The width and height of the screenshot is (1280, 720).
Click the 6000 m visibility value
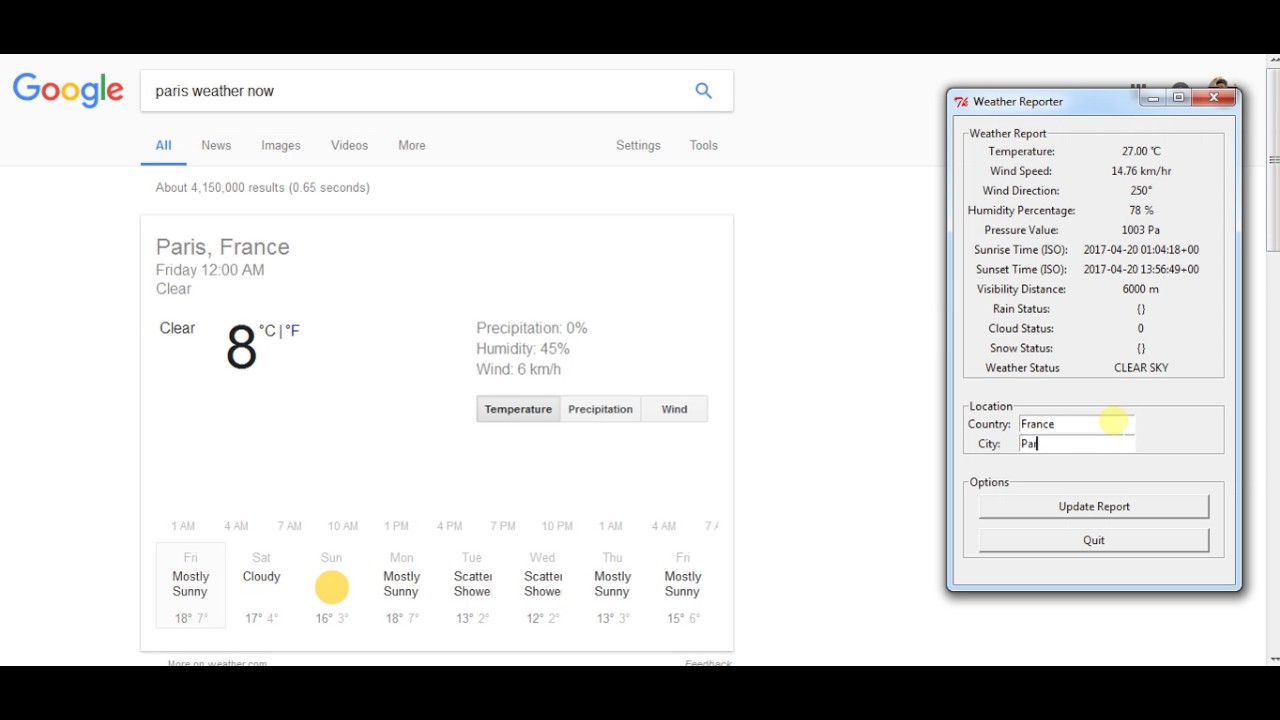point(1141,289)
